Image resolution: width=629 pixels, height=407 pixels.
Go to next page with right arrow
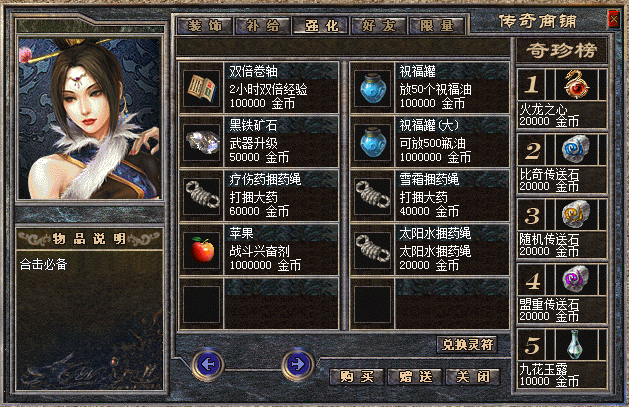pyautogui.click(x=298, y=364)
